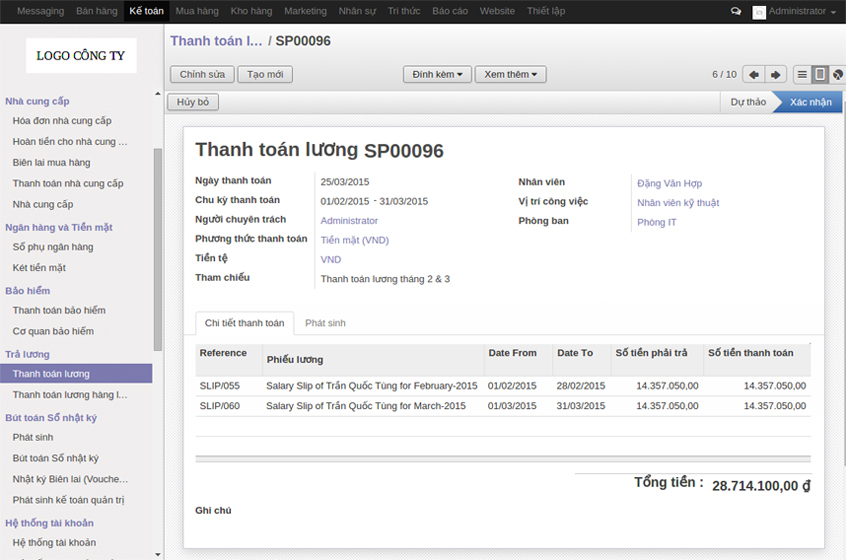
Task: Switch to the Phát sinh tab
Action: (x=325, y=323)
